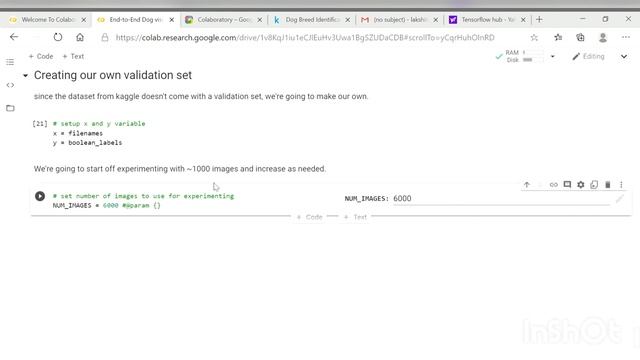Switch to the Welcome To Colab tab
Image resolution: width=640 pixels, height=360 pixels.
coord(47,20)
